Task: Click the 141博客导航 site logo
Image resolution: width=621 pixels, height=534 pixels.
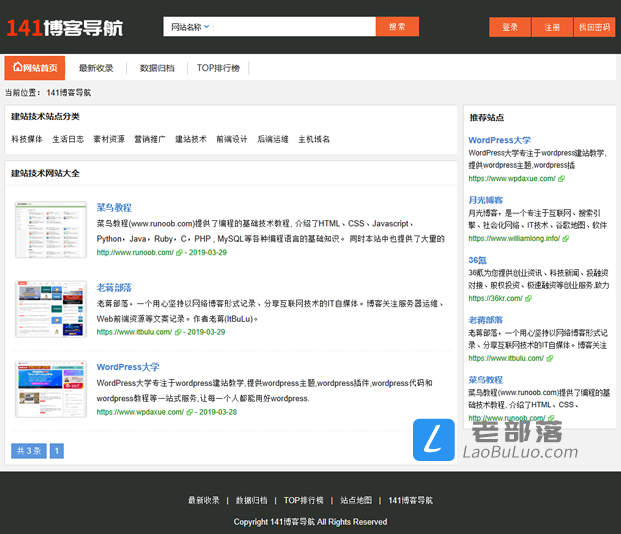Action: pyautogui.click(x=65, y=28)
